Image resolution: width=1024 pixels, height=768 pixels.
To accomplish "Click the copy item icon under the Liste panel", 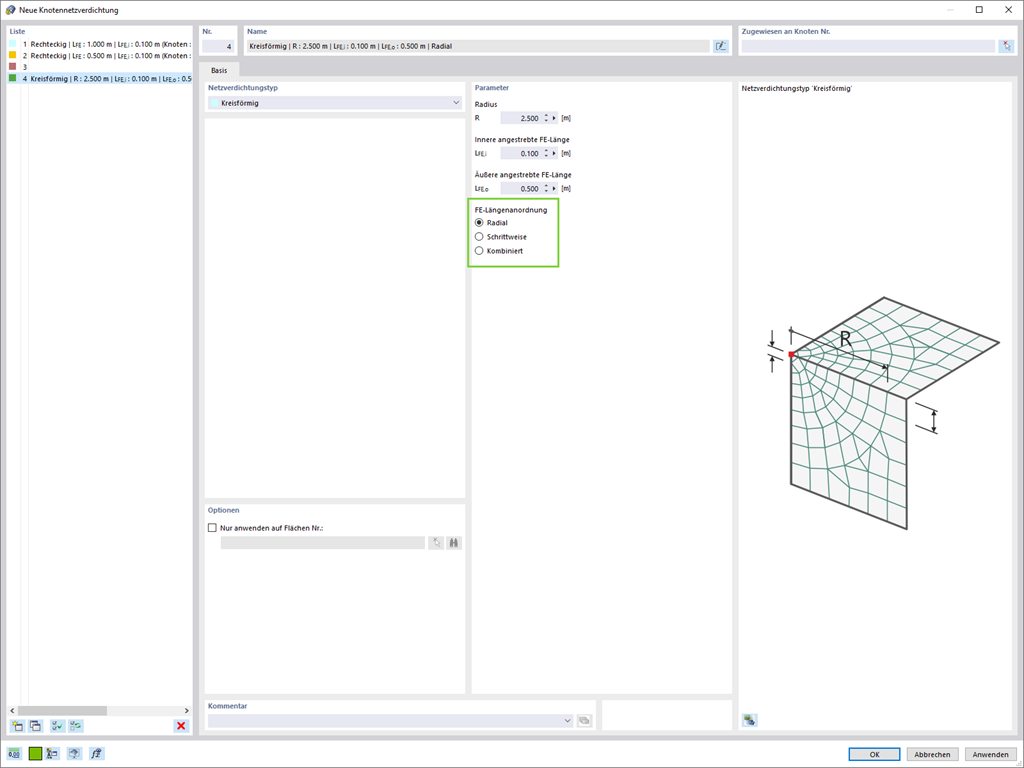I will click(35, 726).
